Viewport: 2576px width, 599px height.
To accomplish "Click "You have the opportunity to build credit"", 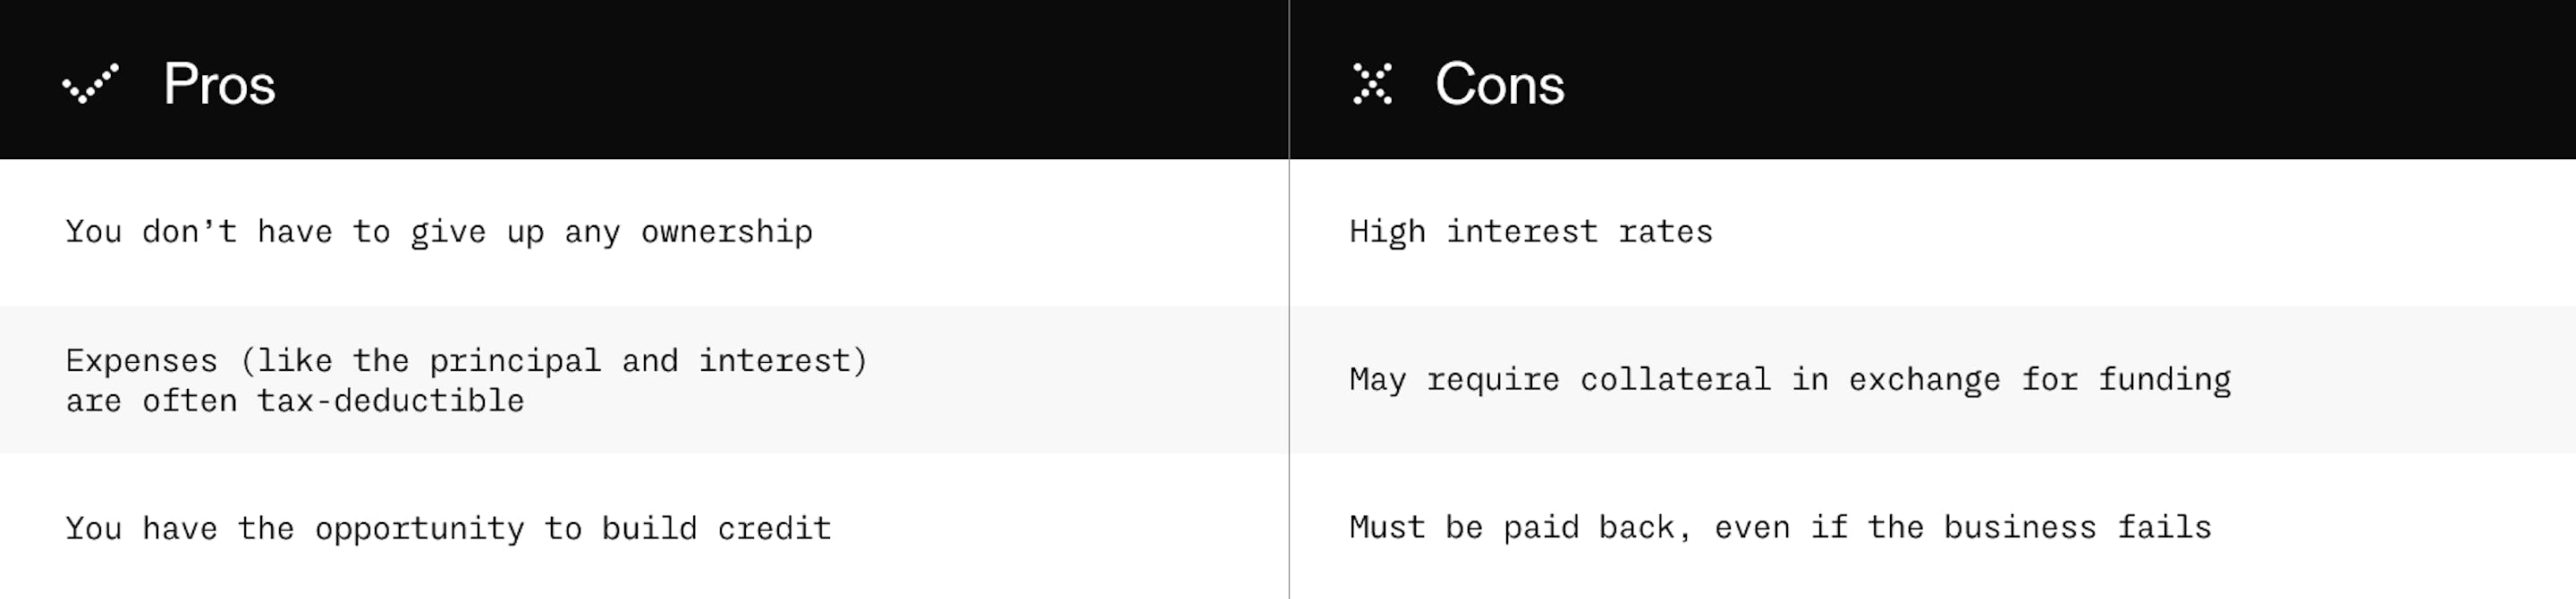I will coord(448,528).
